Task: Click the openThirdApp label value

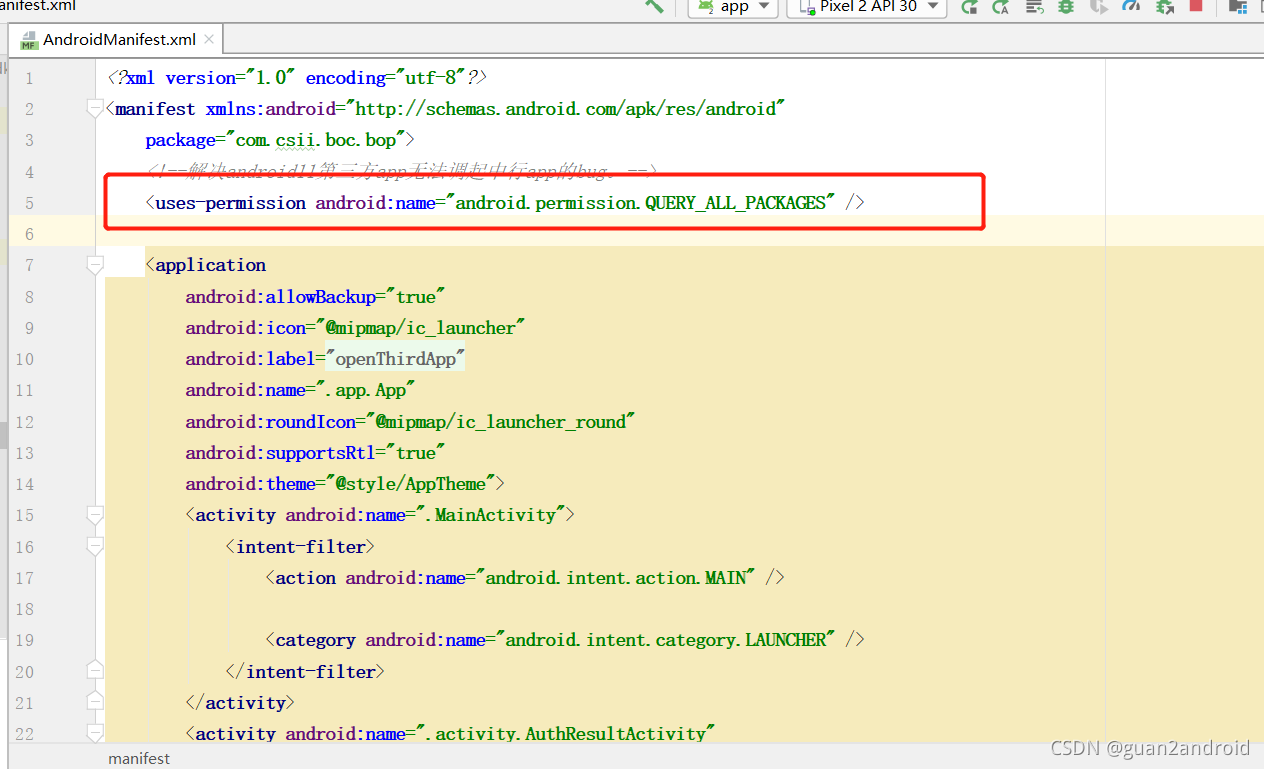Action: pos(395,359)
